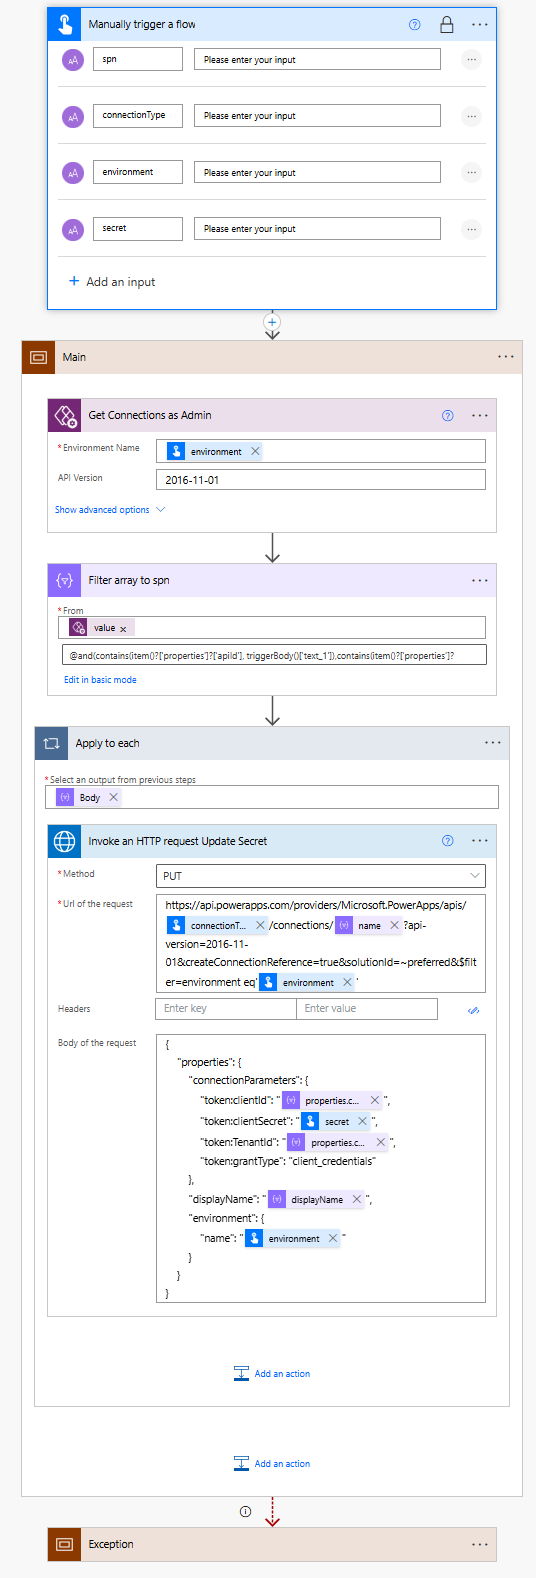Image resolution: width=536 pixels, height=1578 pixels.
Task: Open options menu for the spn input
Action: [x=471, y=60]
